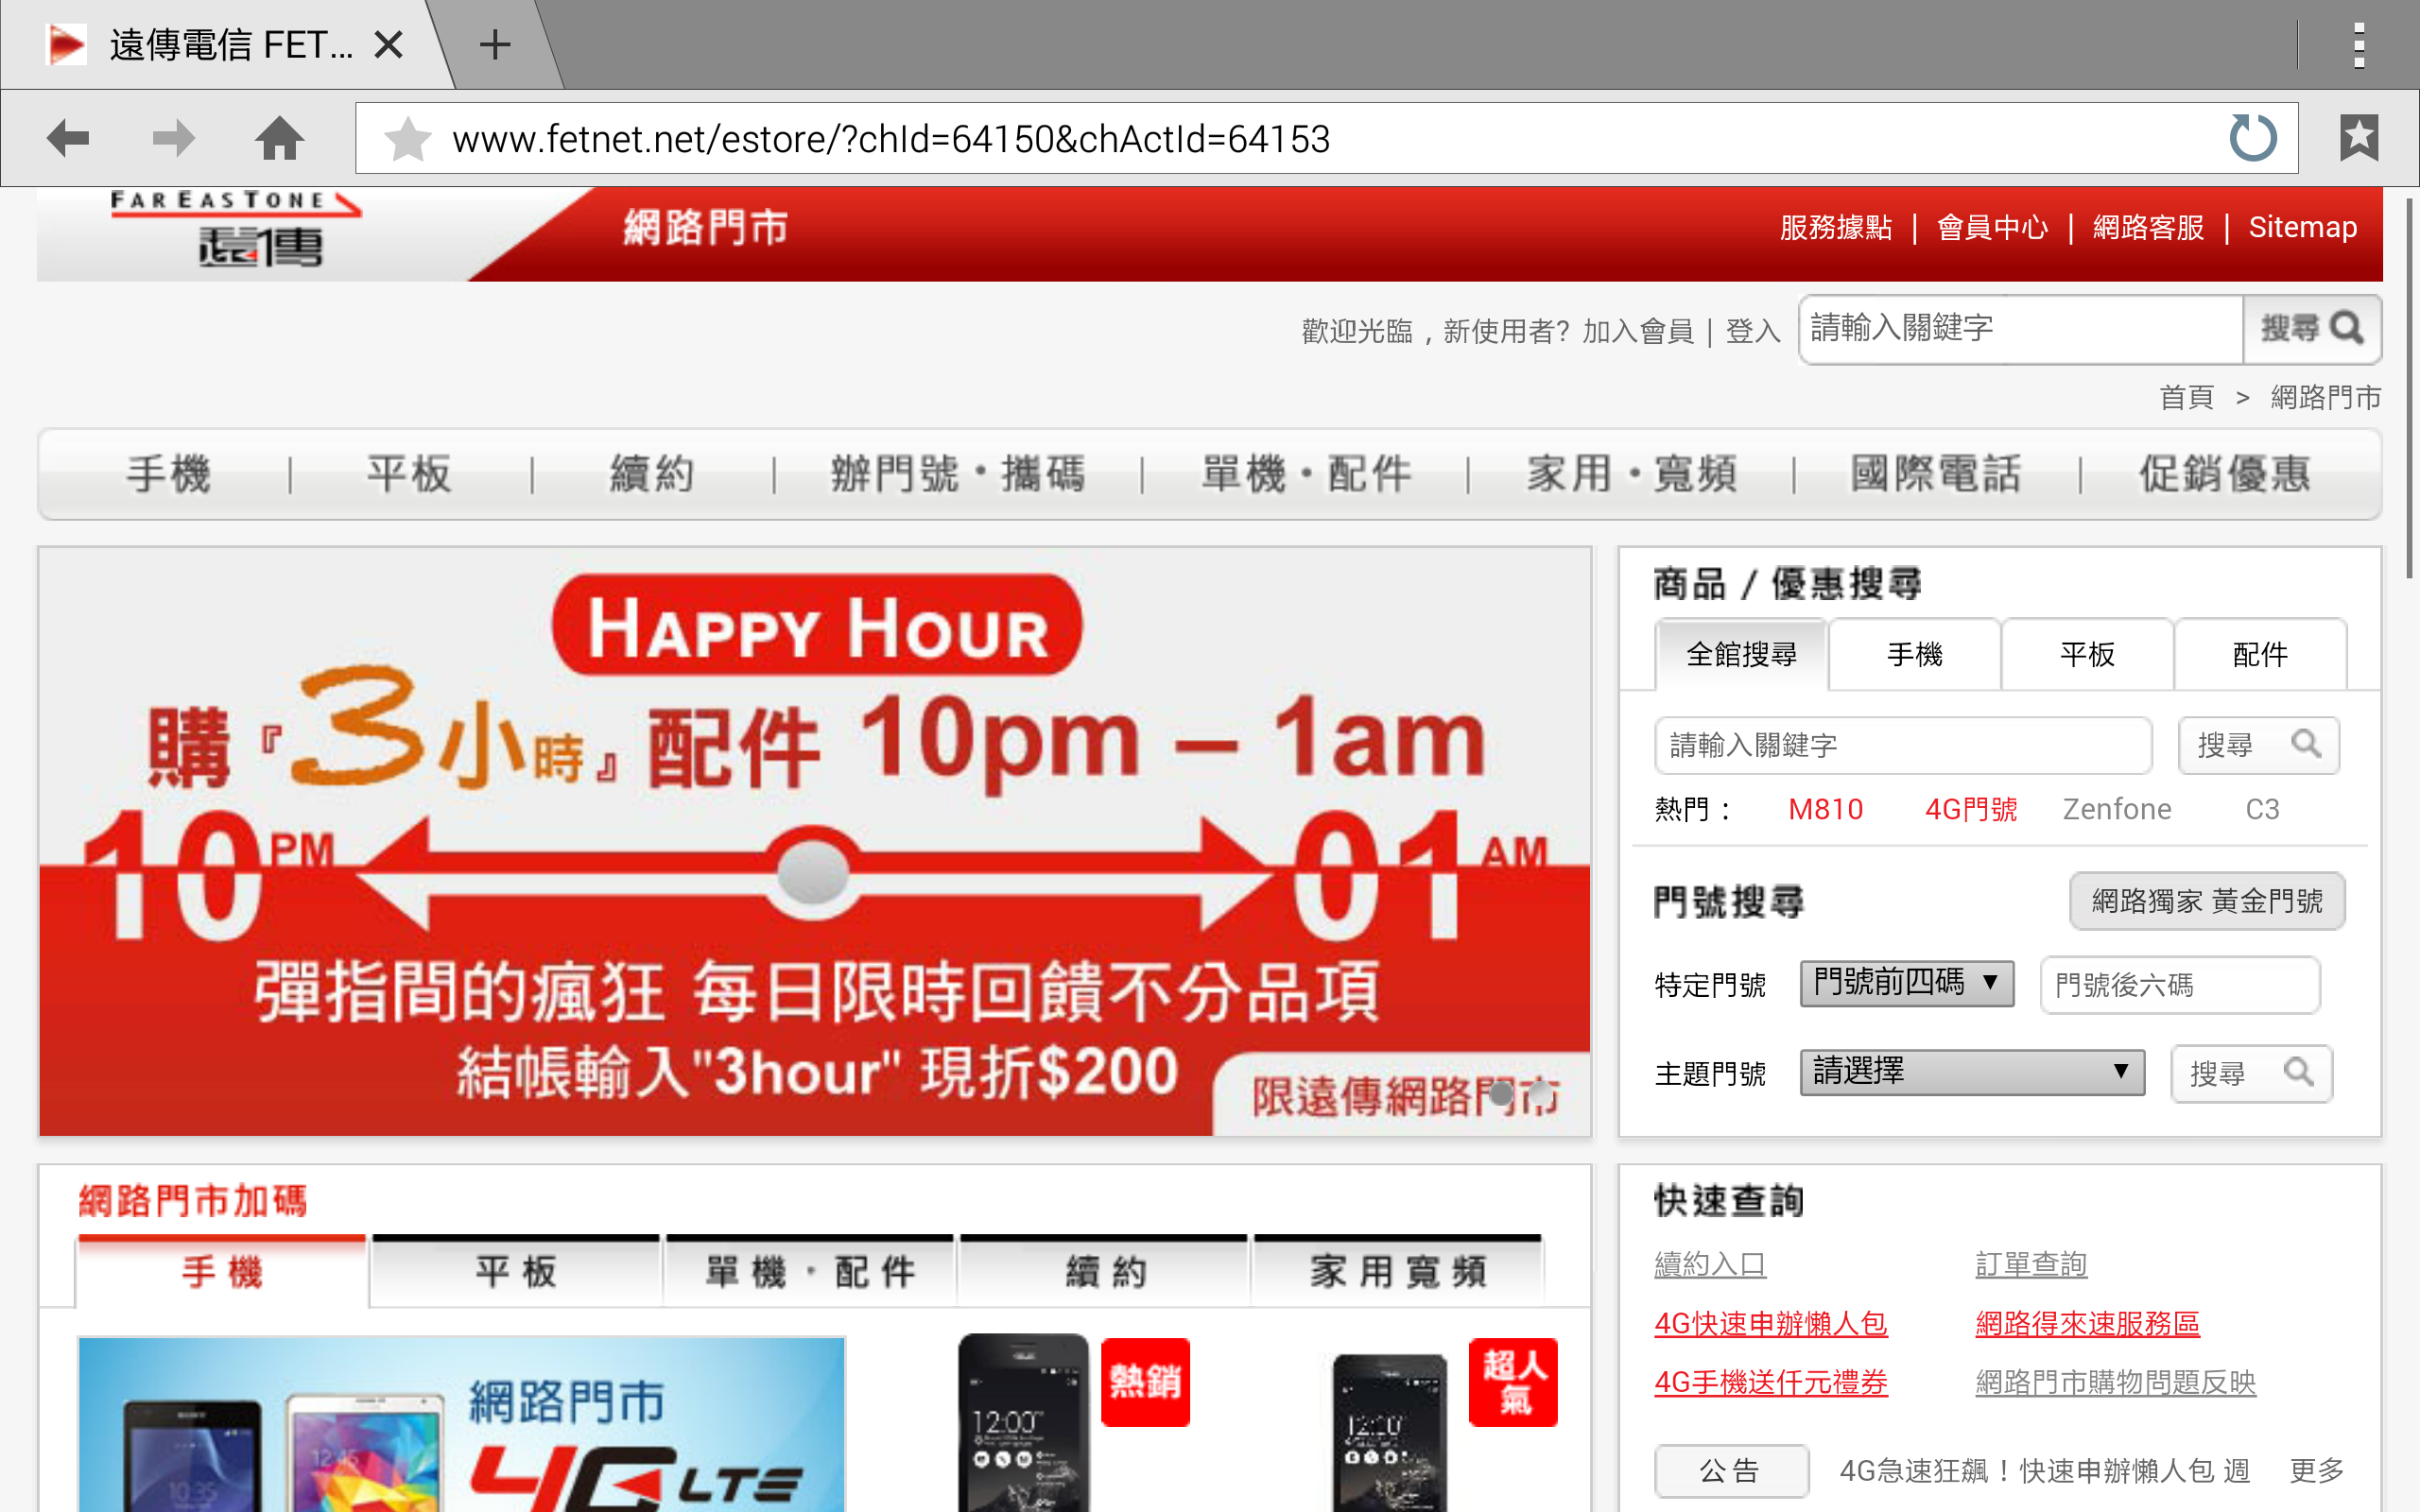
Task: Open Sitemap link
Action: tap(2302, 228)
